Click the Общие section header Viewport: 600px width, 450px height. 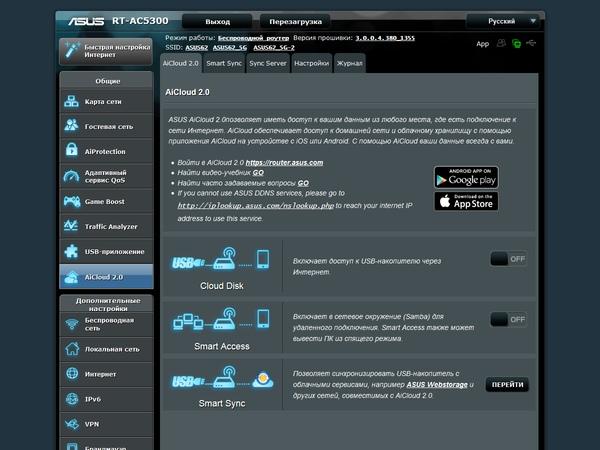pyautogui.click(x=108, y=81)
